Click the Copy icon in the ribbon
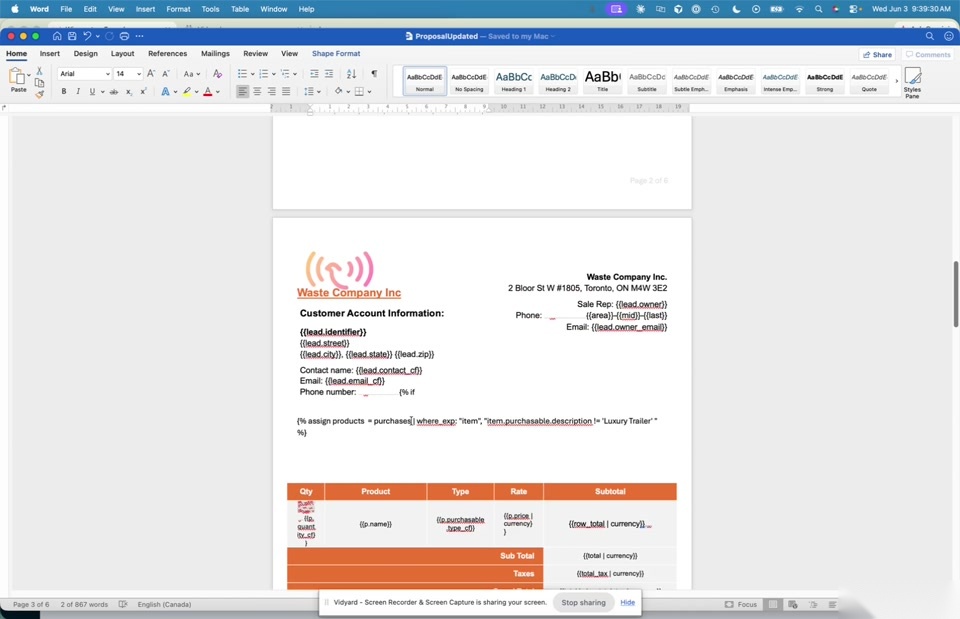Screen dimensions: 960x619 tap(40, 83)
